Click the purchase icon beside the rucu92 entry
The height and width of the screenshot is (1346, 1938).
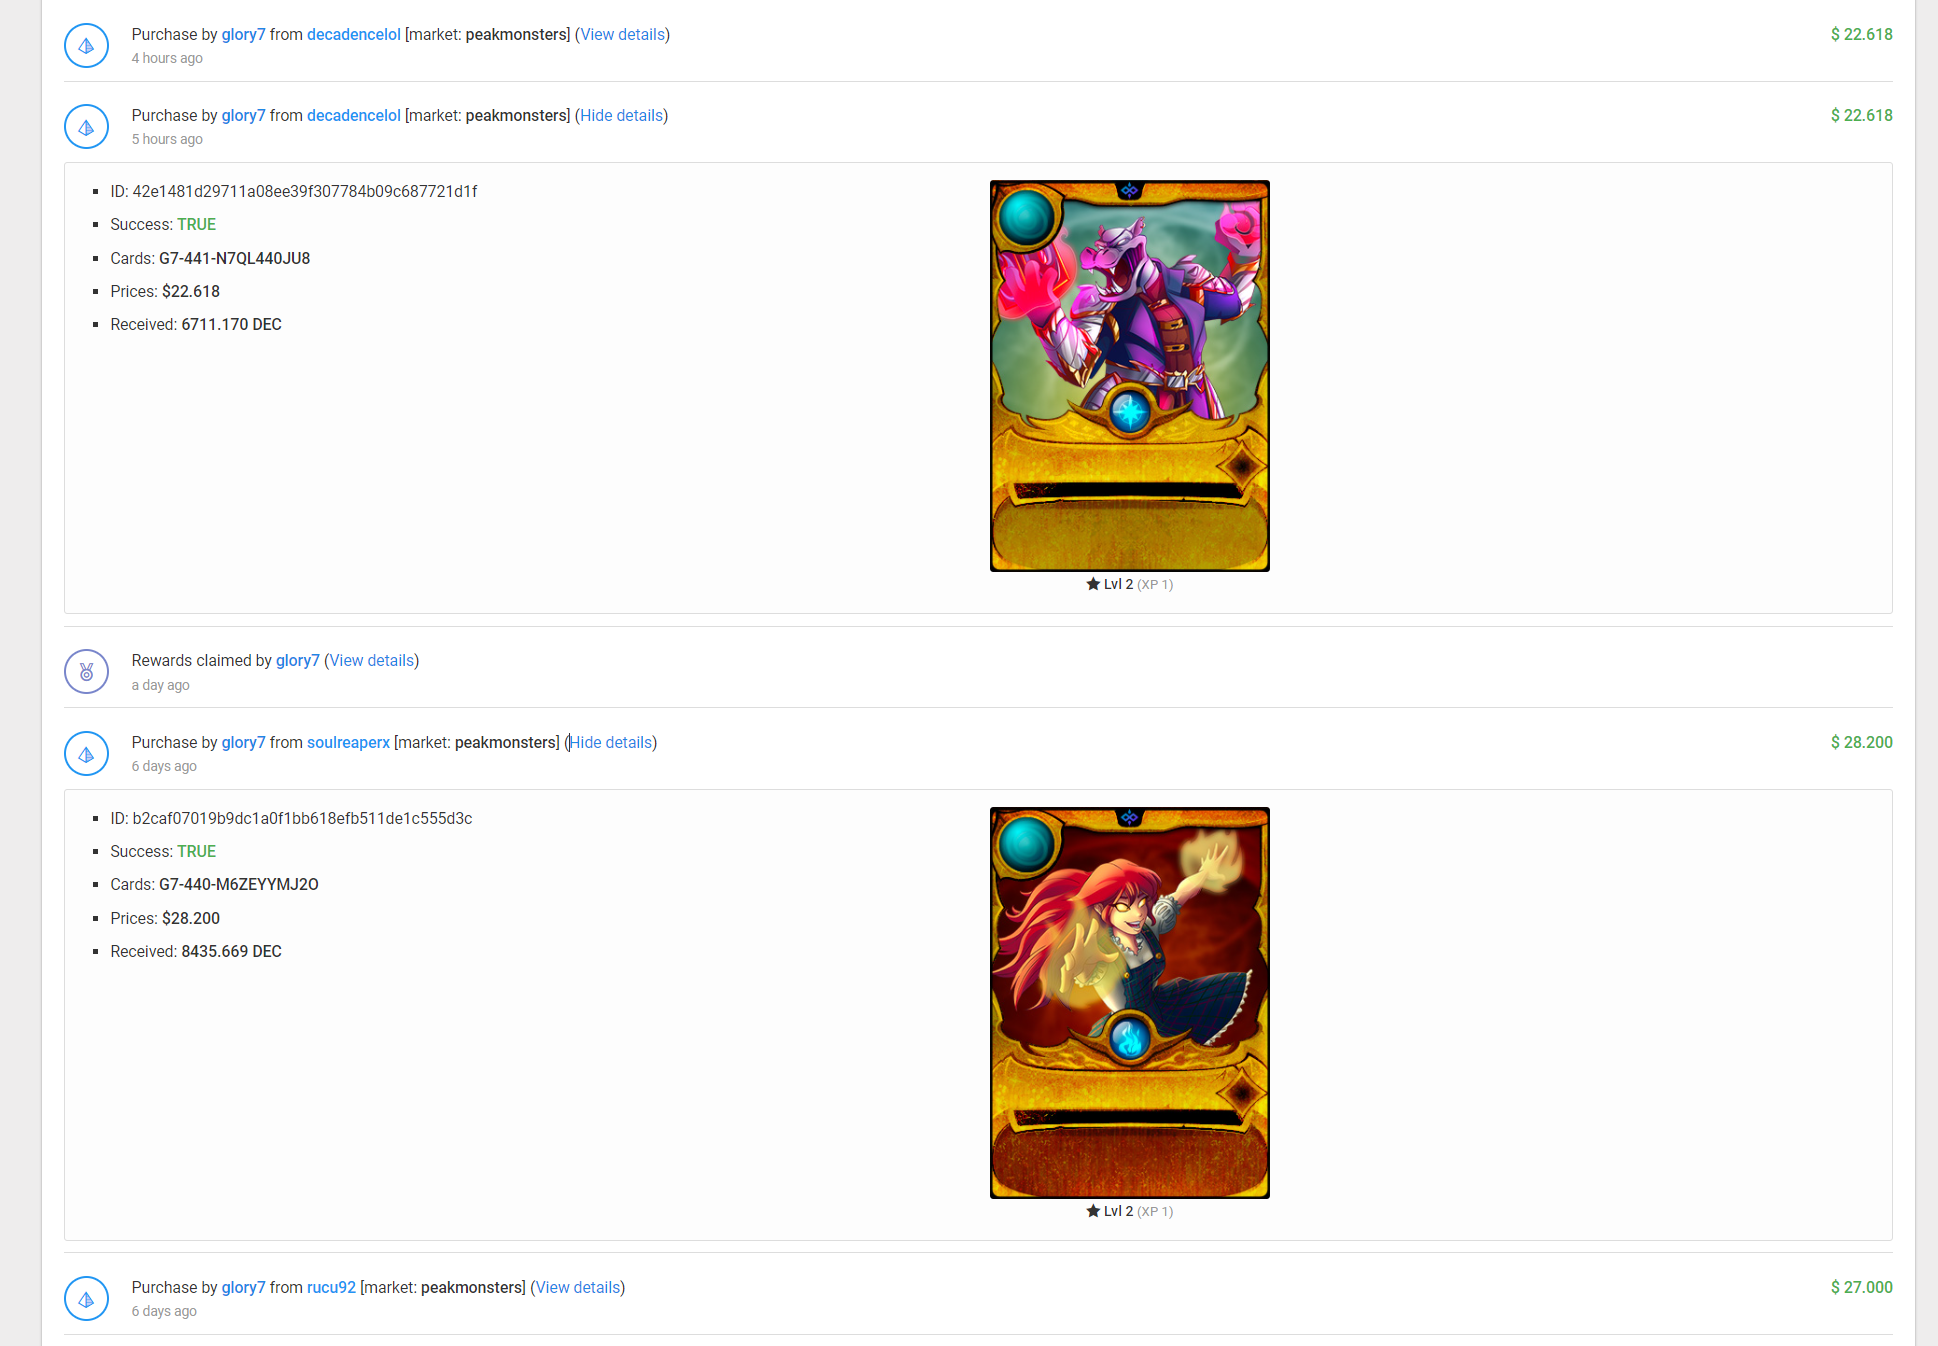tap(86, 1299)
